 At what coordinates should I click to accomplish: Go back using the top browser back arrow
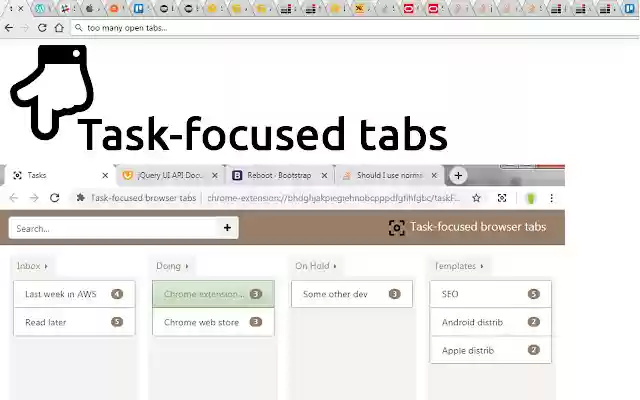pyautogui.click(x=9, y=28)
